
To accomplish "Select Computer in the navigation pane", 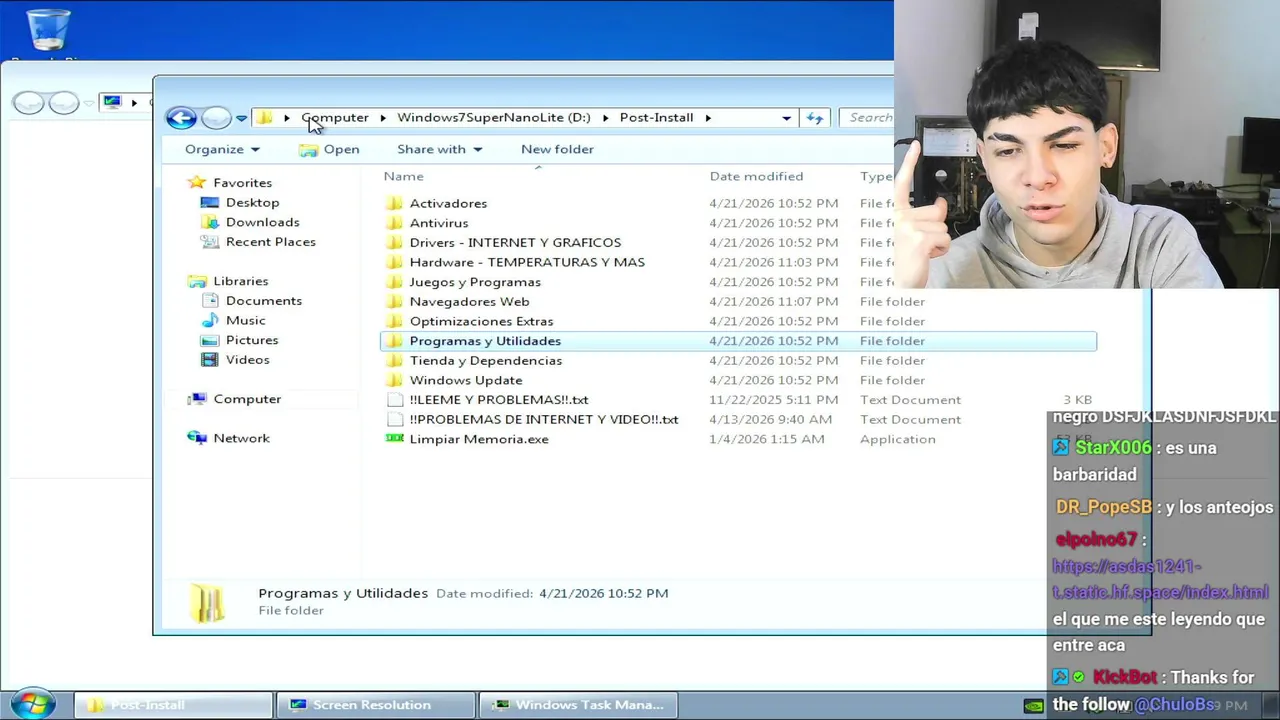I will pyautogui.click(x=247, y=399).
